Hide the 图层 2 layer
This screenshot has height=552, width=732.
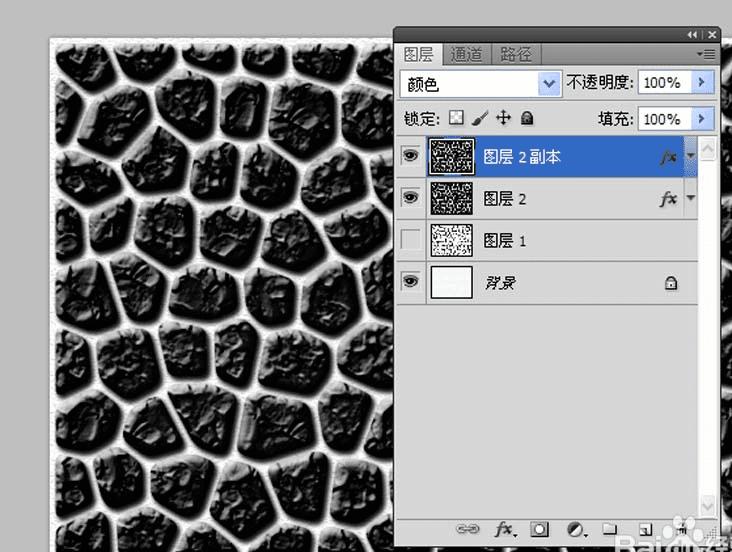[x=410, y=198]
